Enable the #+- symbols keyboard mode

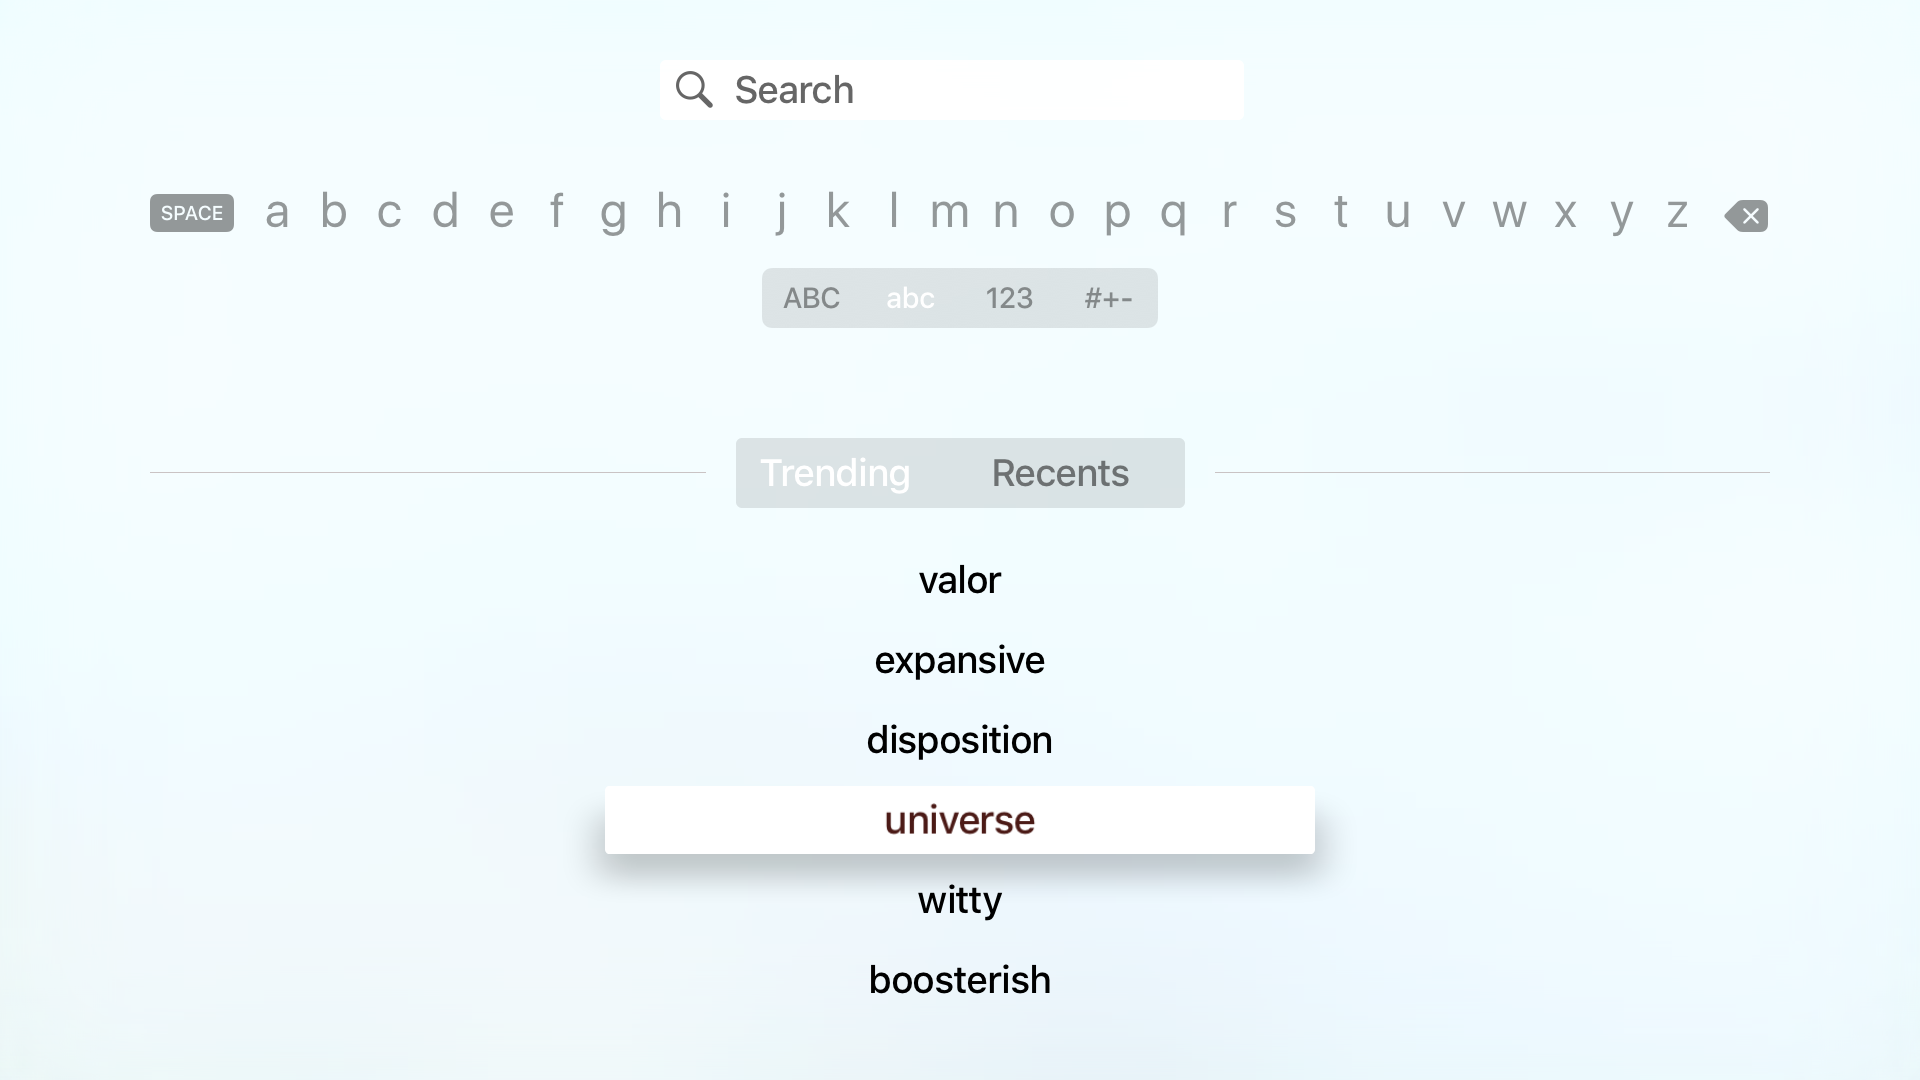pyautogui.click(x=1108, y=297)
